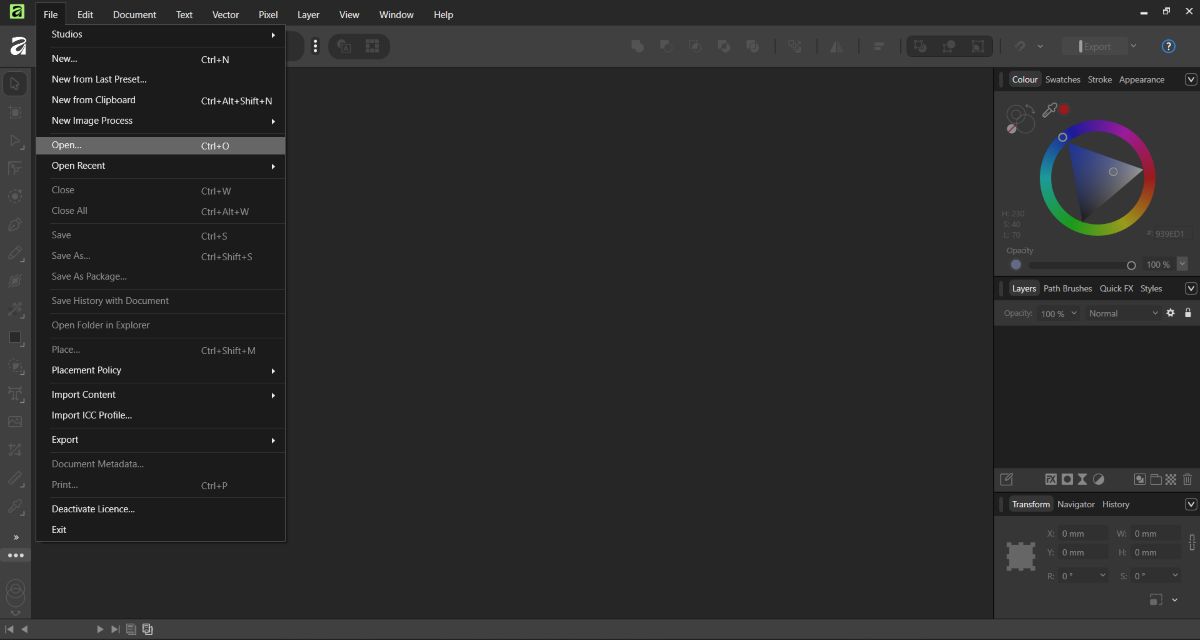The image size is (1200, 640).
Task: Toggle the blend options gear icon
Action: (x=1170, y=312)
